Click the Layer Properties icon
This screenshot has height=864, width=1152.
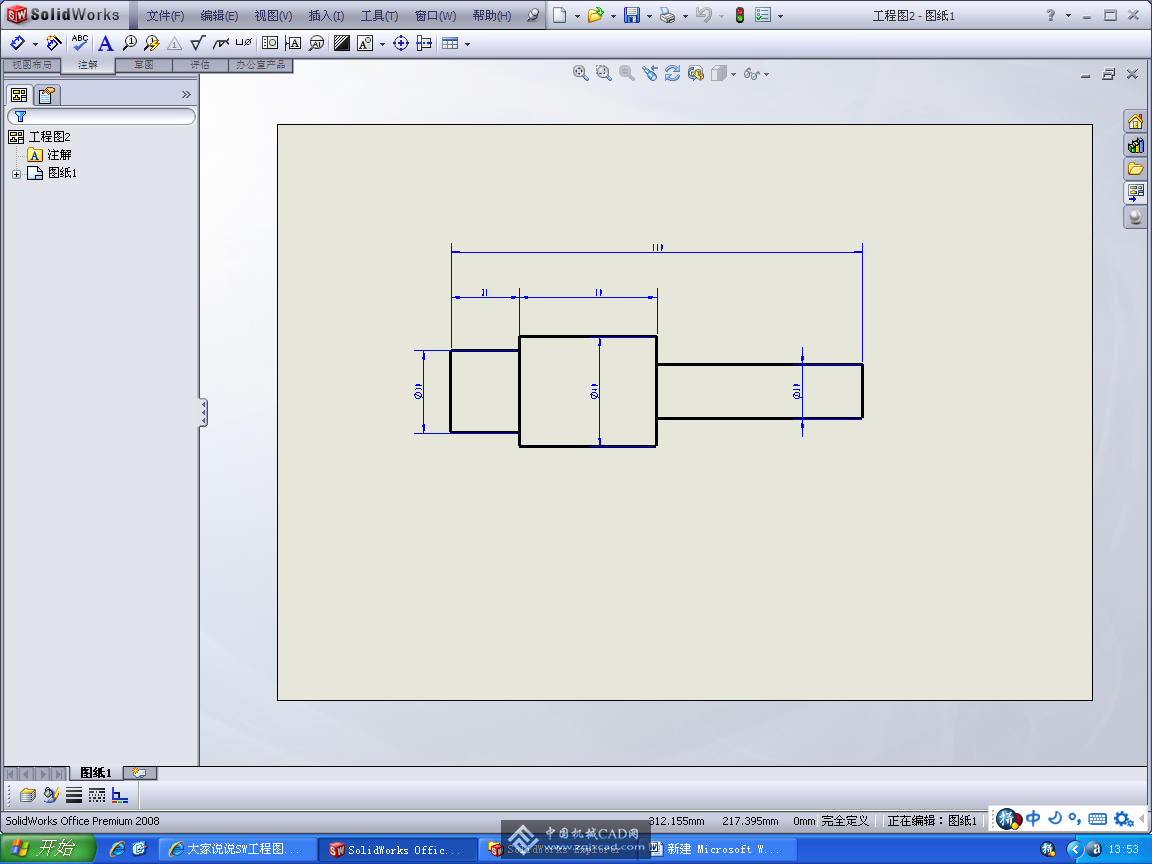click(x=28, y=795)
